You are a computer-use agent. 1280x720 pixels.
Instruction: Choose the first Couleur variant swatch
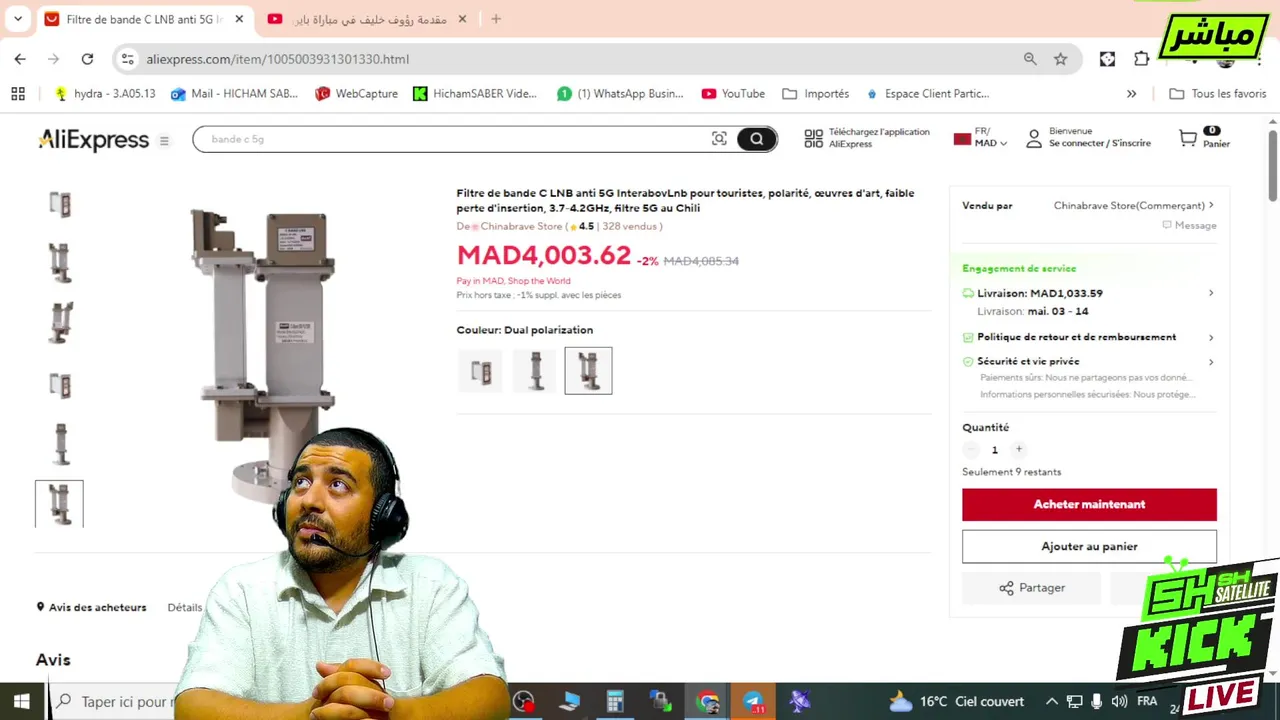(x=481, y=371)
